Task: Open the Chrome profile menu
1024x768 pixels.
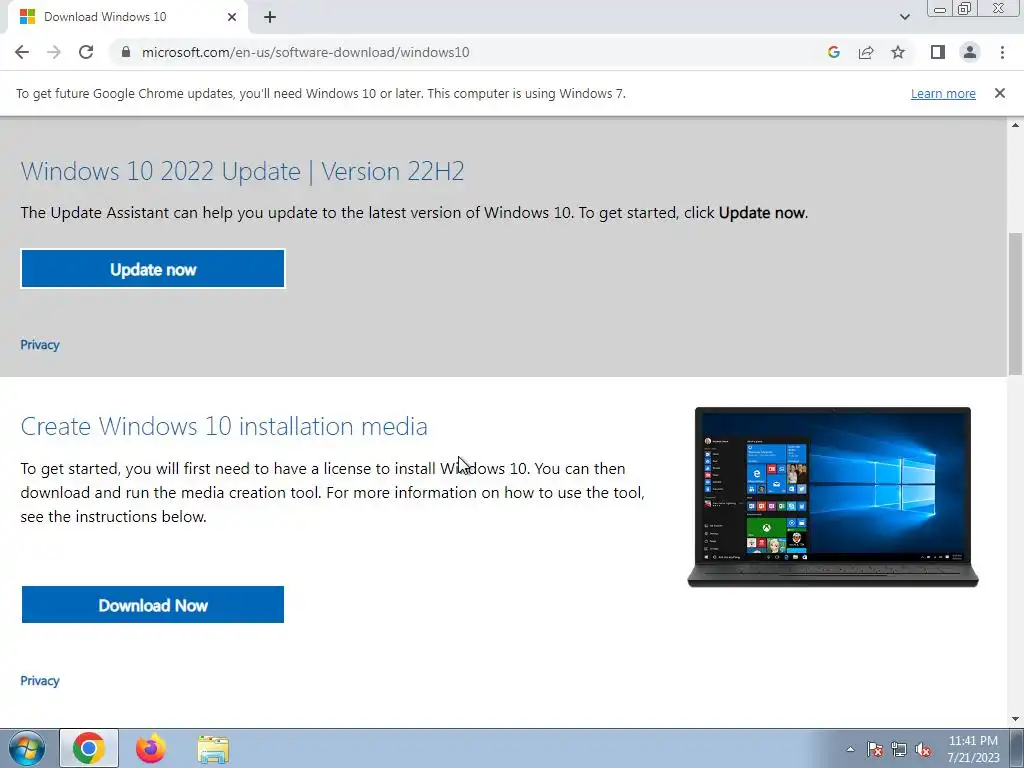Action: pyautogui.click(x=970, y=52)
